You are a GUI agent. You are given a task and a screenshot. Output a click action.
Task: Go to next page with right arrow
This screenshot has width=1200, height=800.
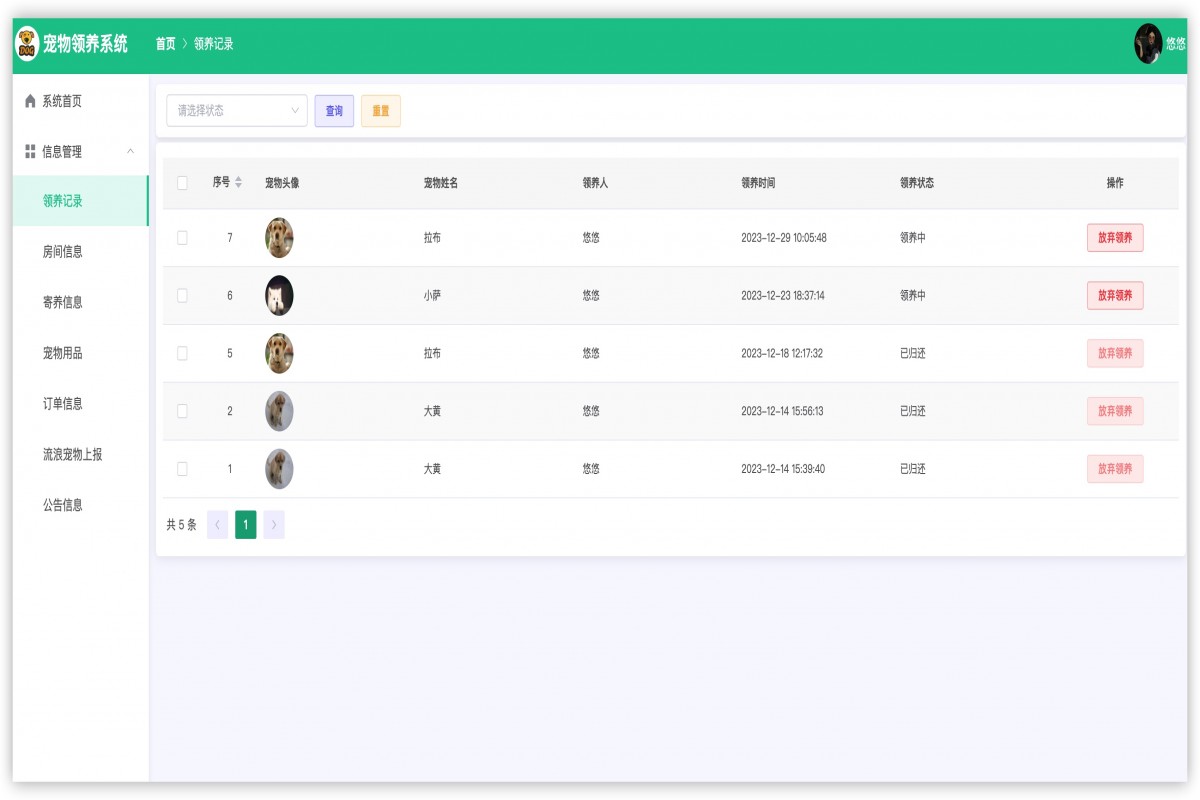click(x=274, y=524)
